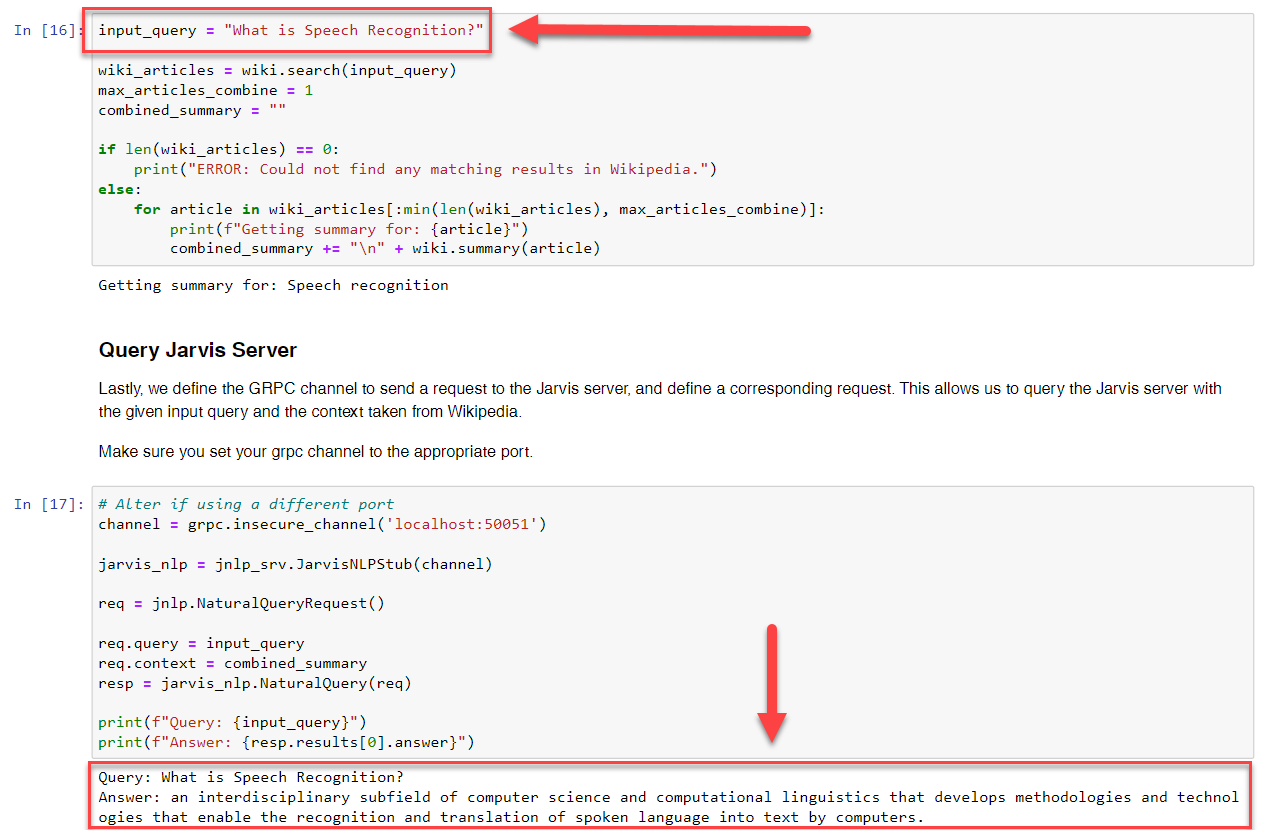Click the max_articles_combine = 1 line
1268x830 pixels.
point(206,90)
